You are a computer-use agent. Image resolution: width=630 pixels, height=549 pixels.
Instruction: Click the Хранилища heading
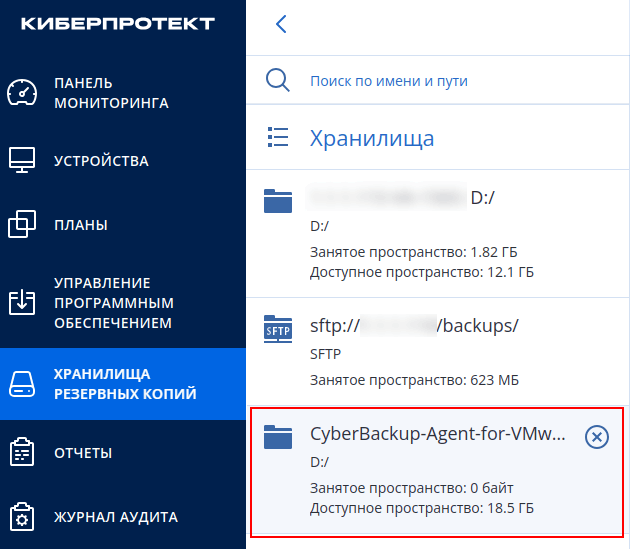[372, 138]
